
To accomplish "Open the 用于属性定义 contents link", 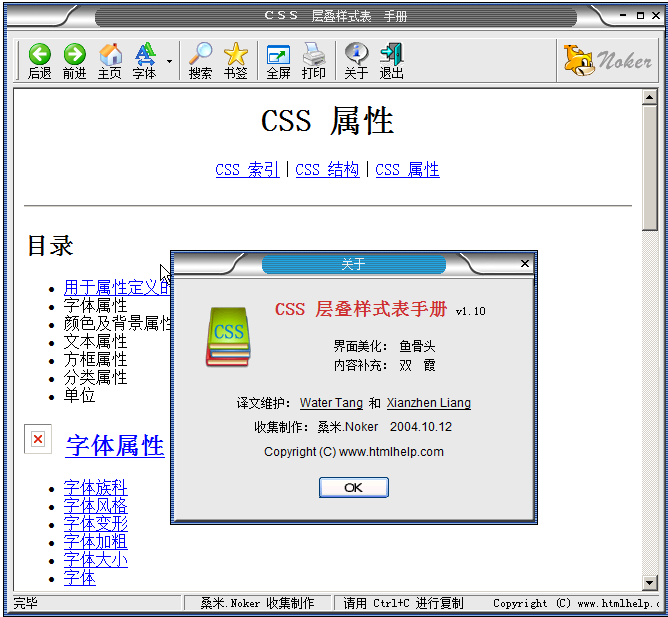I will [x=117, y=287].
